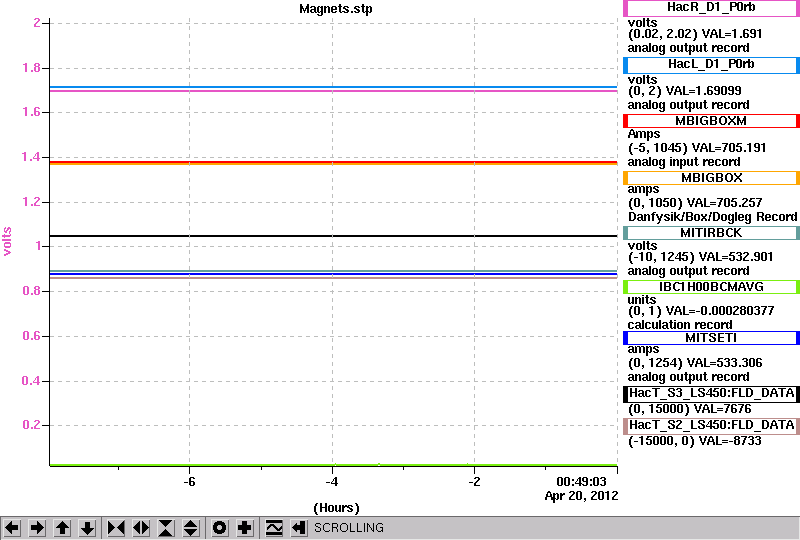
Task: Click the calculation record description
Action: (x=680, y=325)
